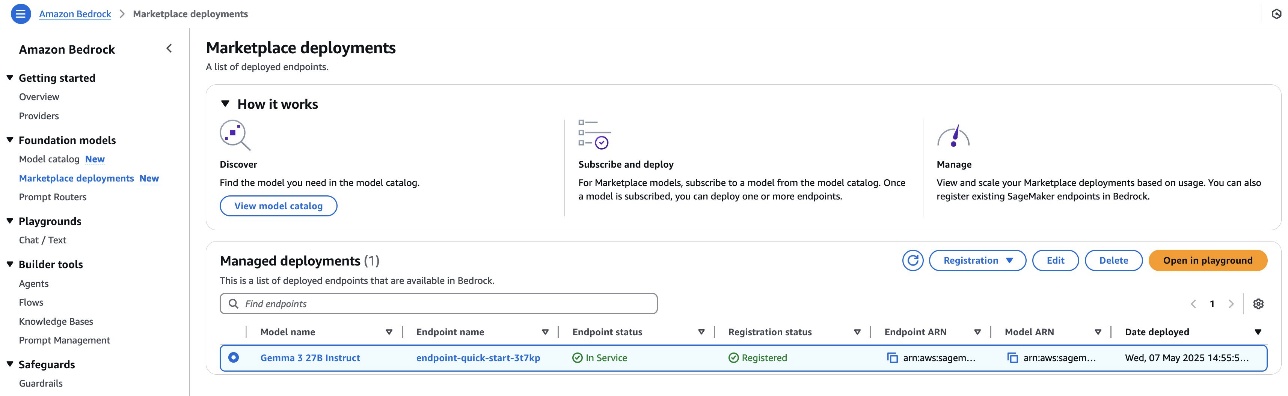The height and width of the screenshot is (396, 1288).
Task: Refresh the managed deployments list
Action: (x=912, y=260)
